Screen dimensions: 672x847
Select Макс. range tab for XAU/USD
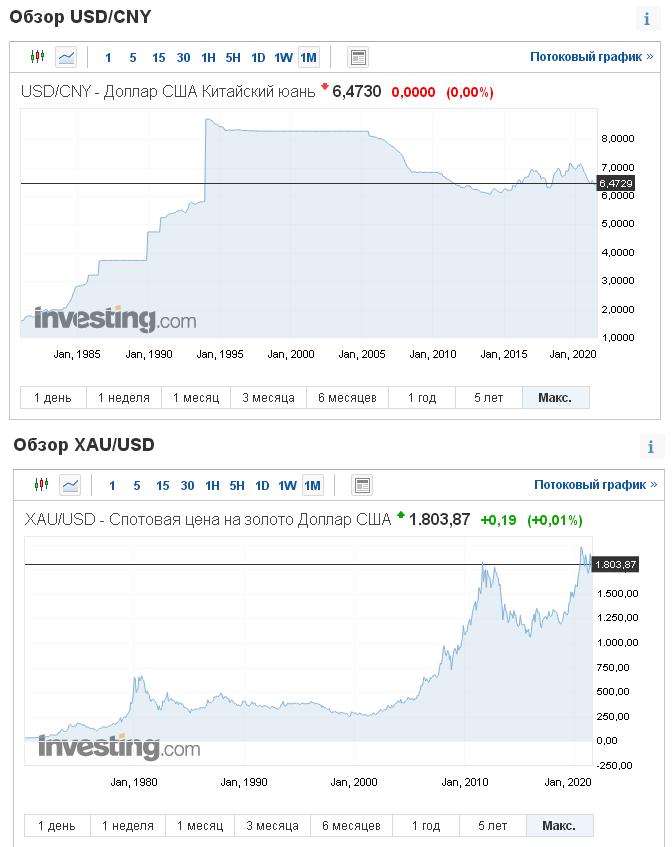(559, 825)
